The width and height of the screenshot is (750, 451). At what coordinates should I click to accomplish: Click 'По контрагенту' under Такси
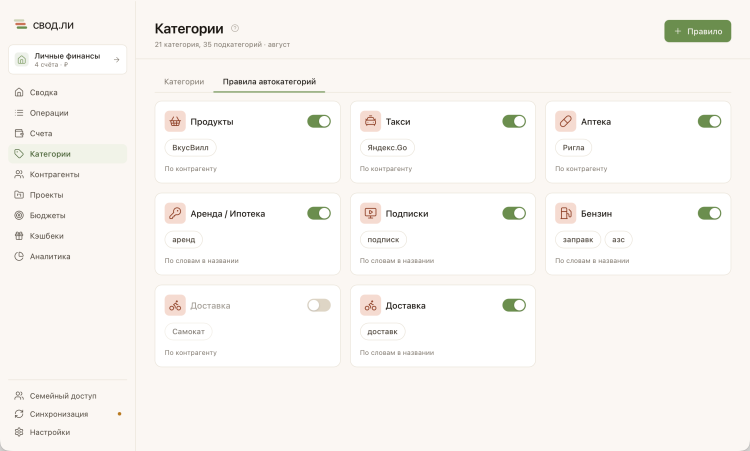(386, 169)
